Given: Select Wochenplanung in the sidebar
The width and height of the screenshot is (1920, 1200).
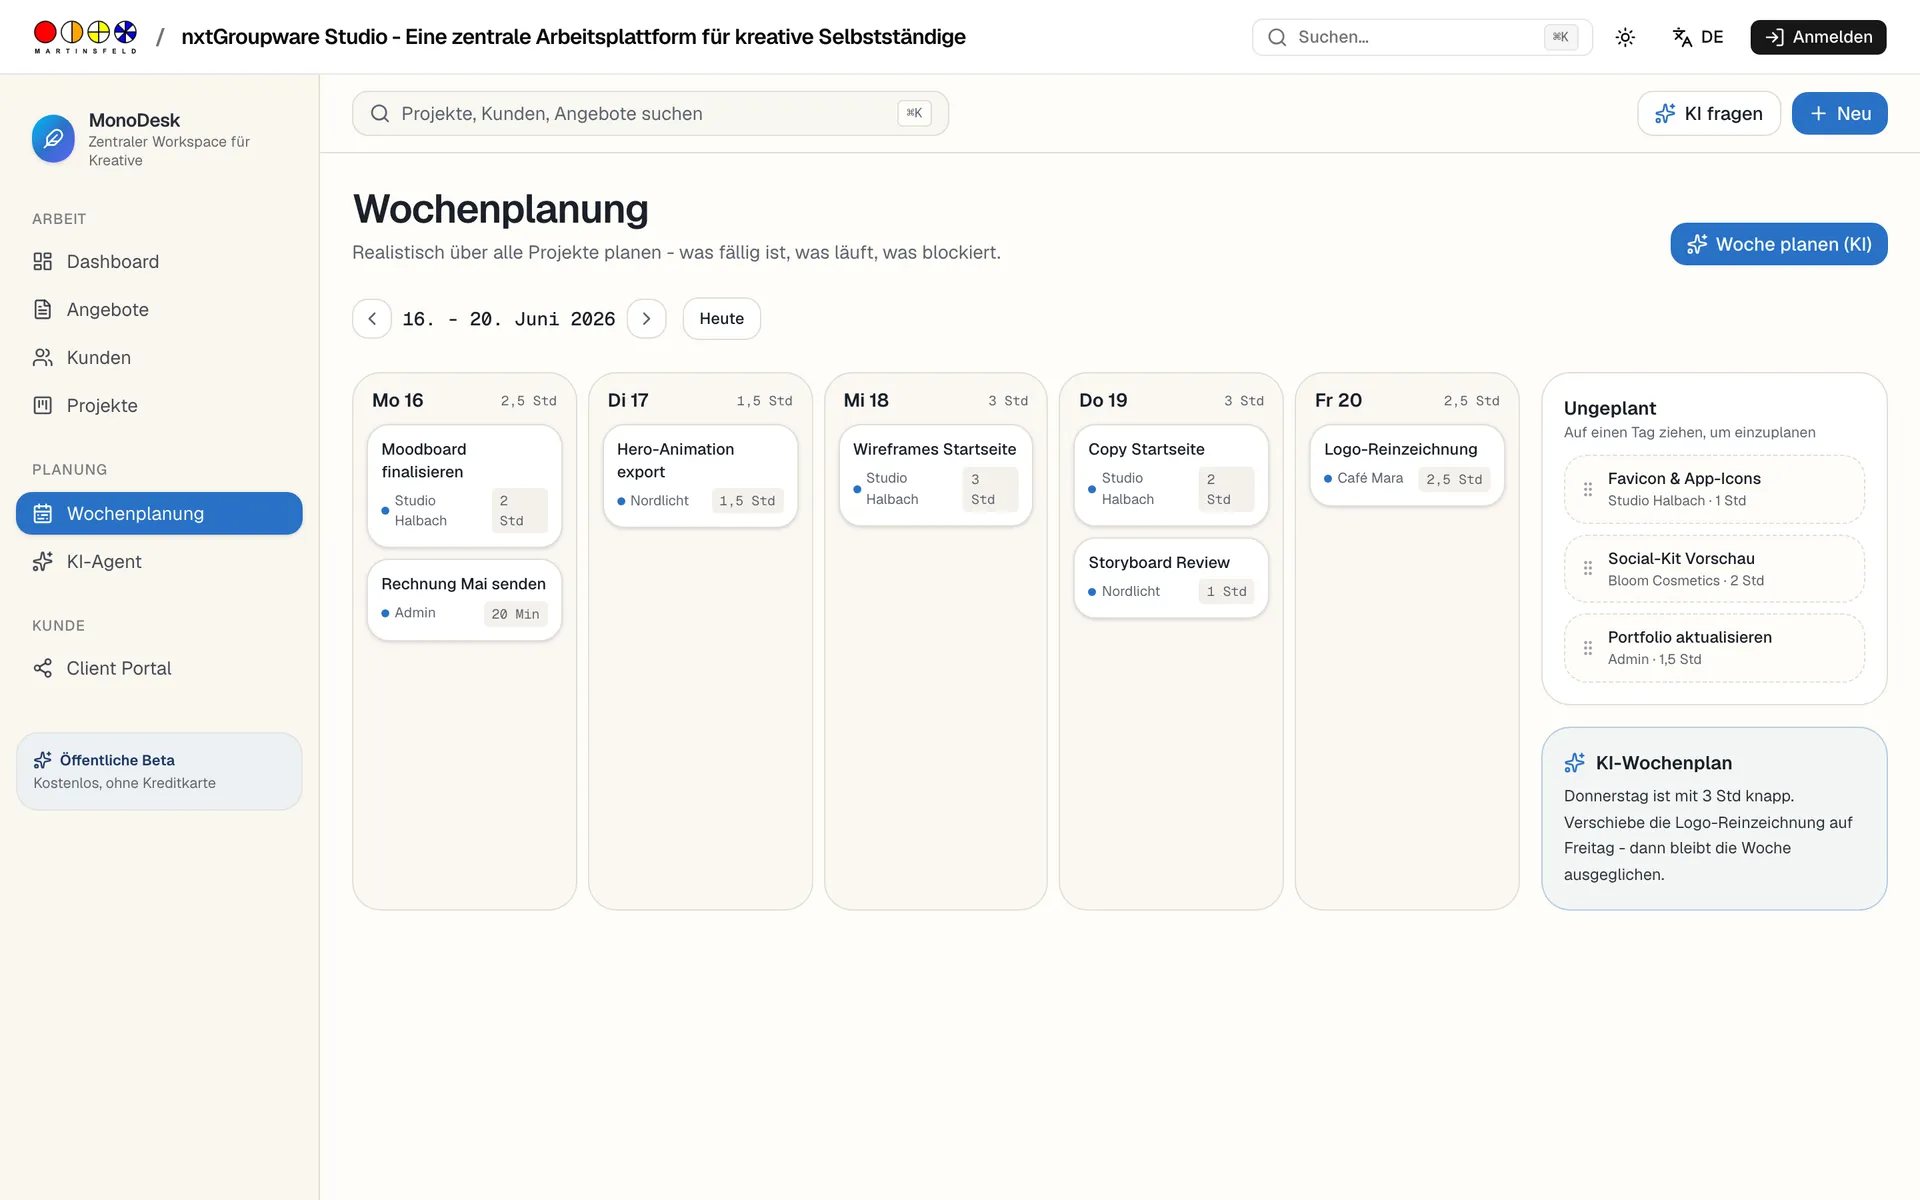Looking at the screenshot, I should tap(159, 513).
